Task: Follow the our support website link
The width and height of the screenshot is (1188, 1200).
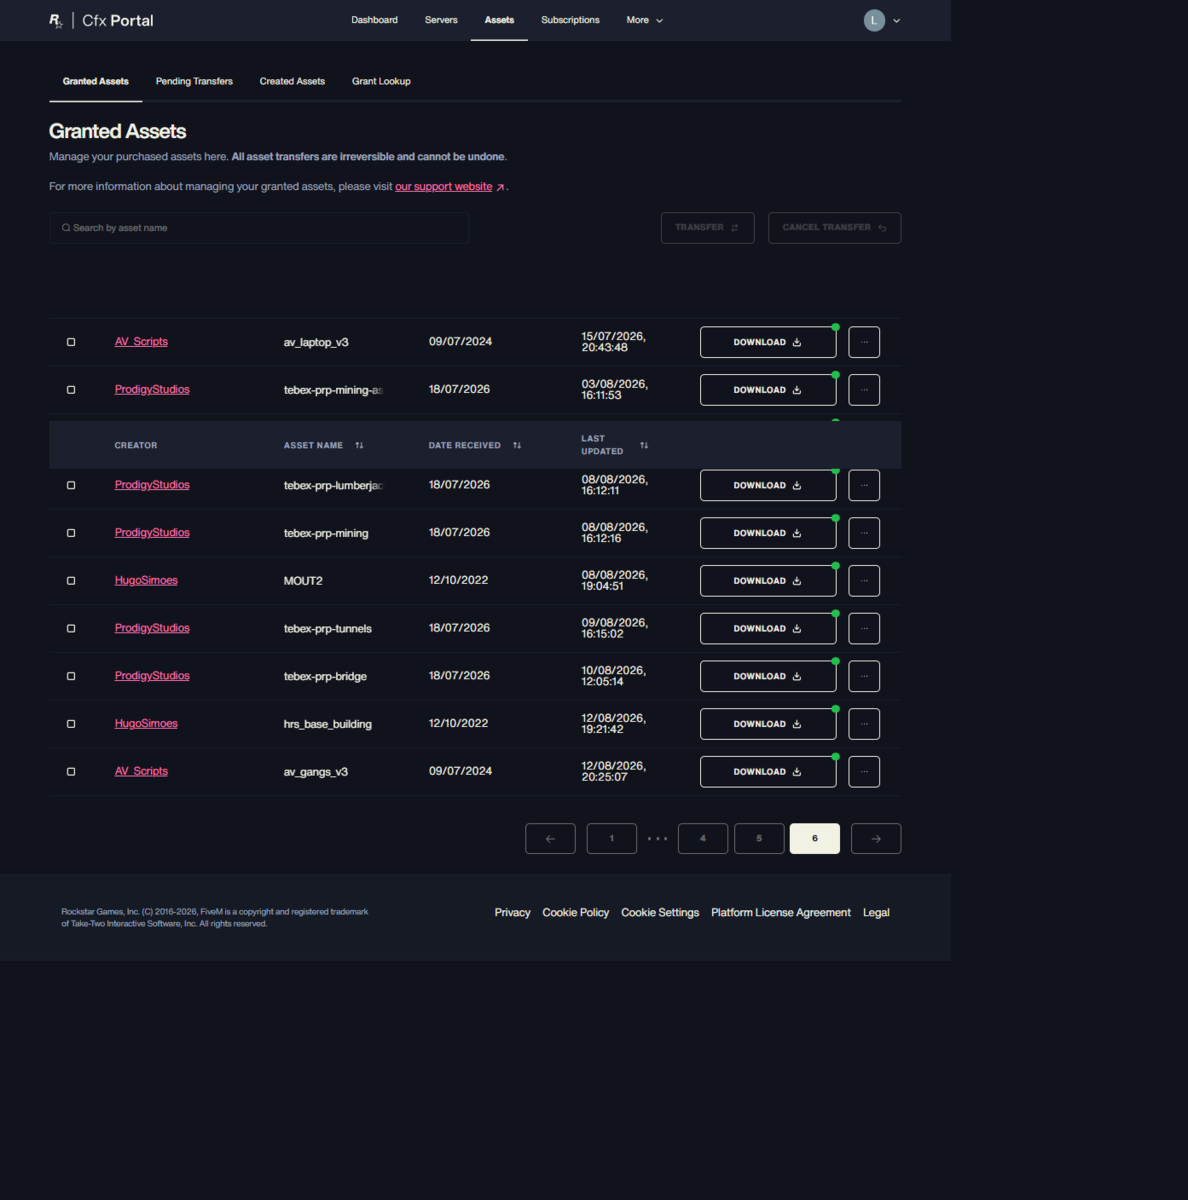Action: 449,187
